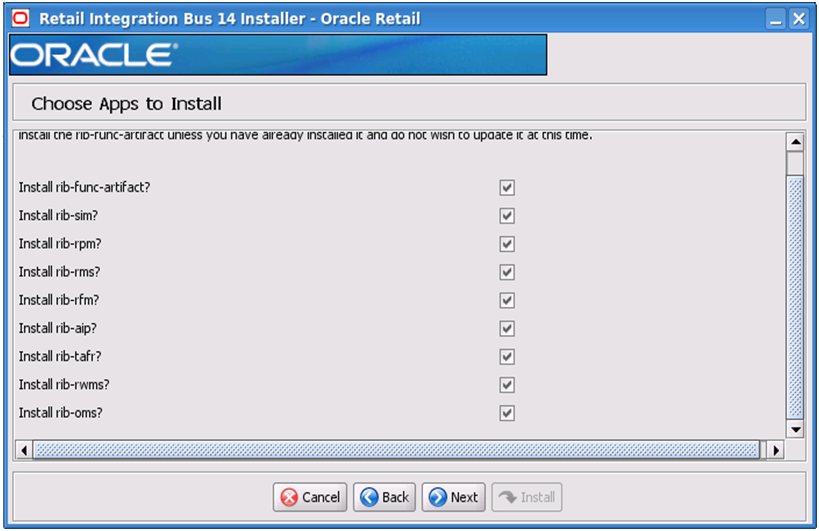Image resolution: width=819 pixels, height=531 pixels.
Task: Toggle the Install rib-rpm checkbox
Action: pyautogui.click(x=507, y=244)
